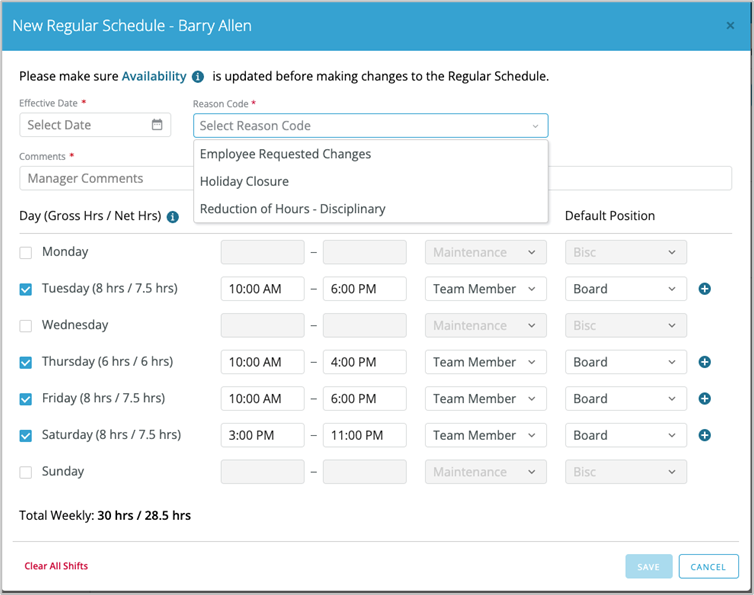Viewport: 754px width, 595px height.
Task: Click info icon next to Gross/Net Hrs
Action: point(173,216)
